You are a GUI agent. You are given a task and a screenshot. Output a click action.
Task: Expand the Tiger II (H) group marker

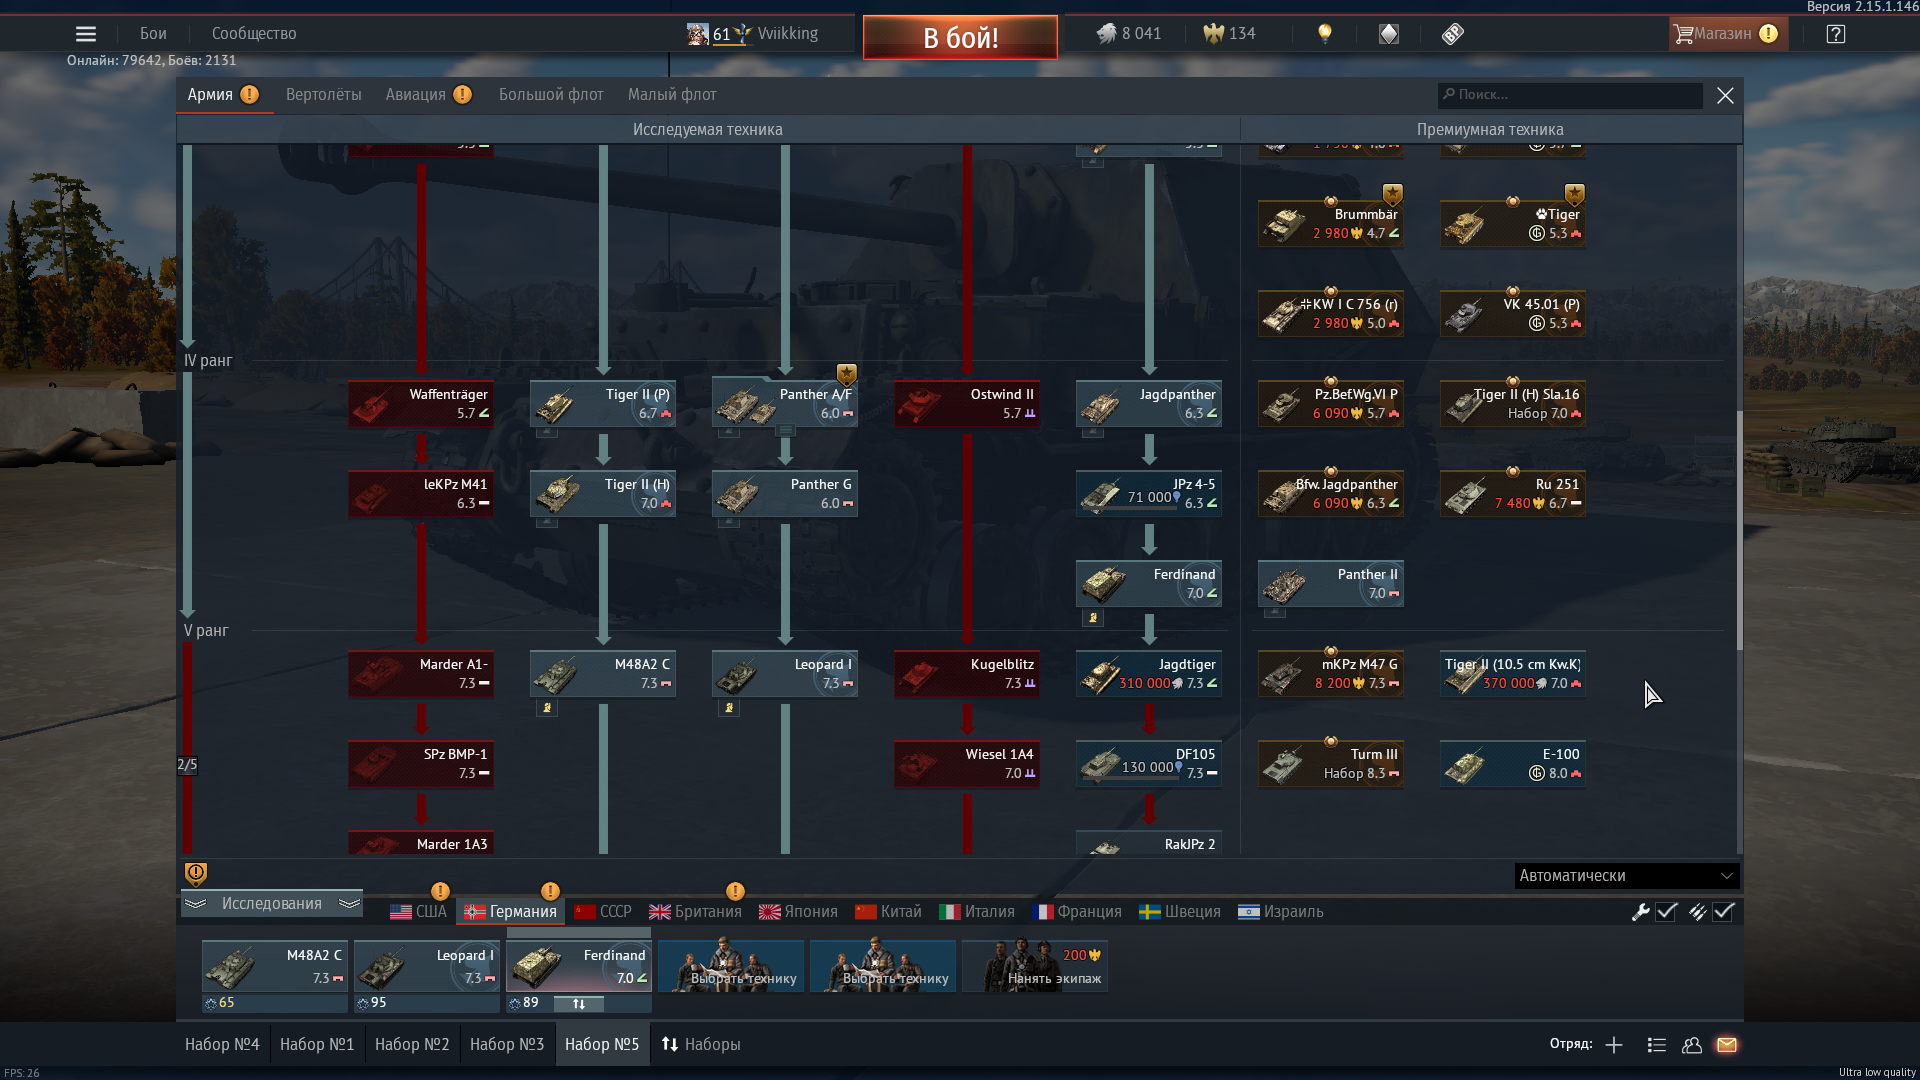[547, 522]
